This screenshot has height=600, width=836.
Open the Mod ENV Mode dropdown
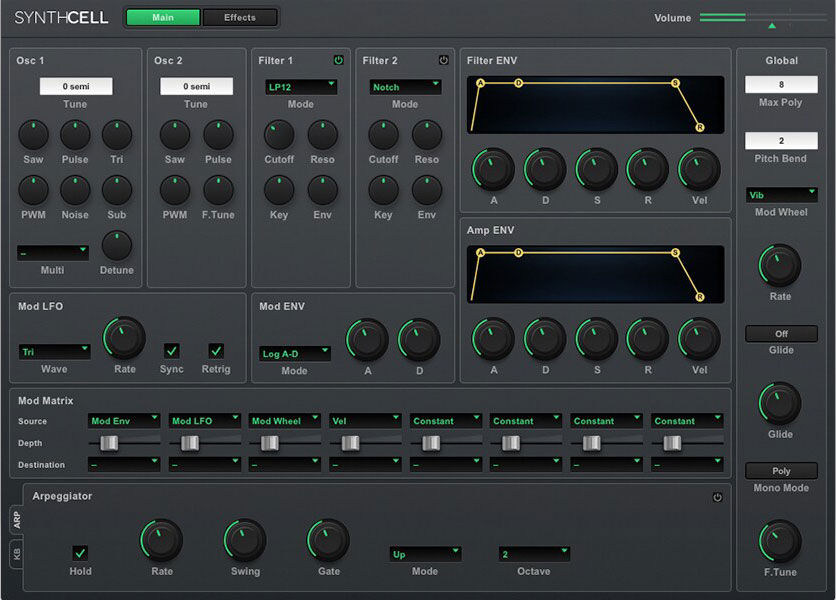(295, 354)
